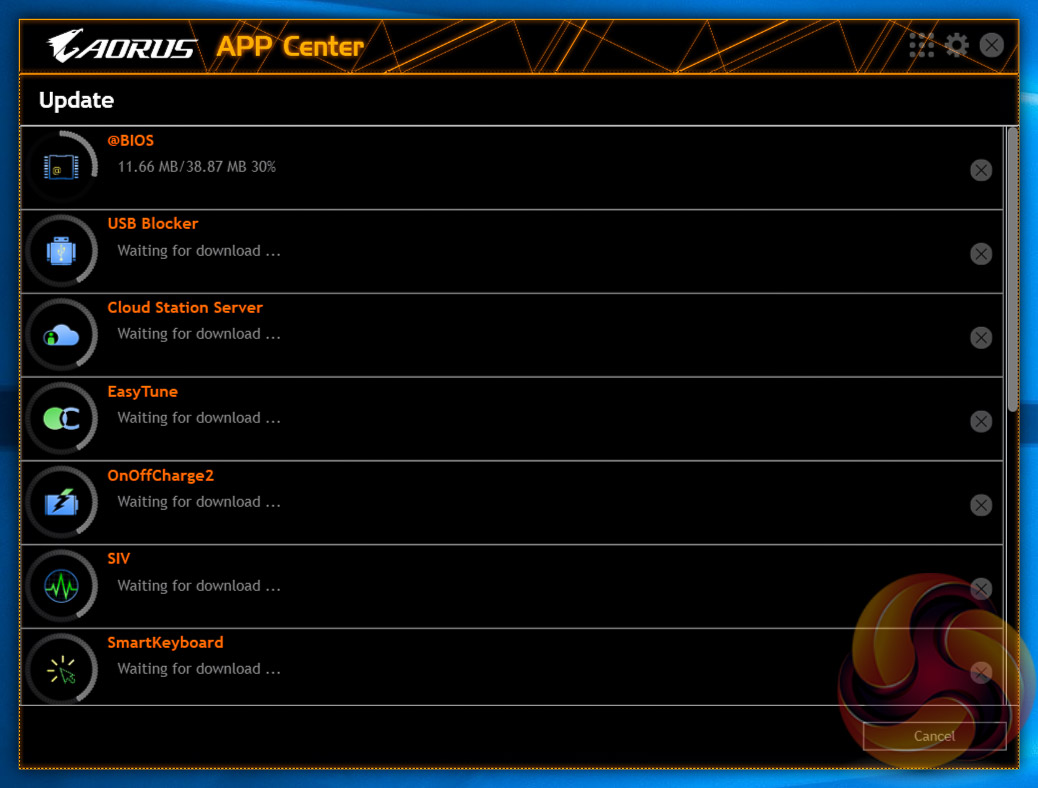
Task: Cancel SIV pending download
Action: click(x=980, y=589)
